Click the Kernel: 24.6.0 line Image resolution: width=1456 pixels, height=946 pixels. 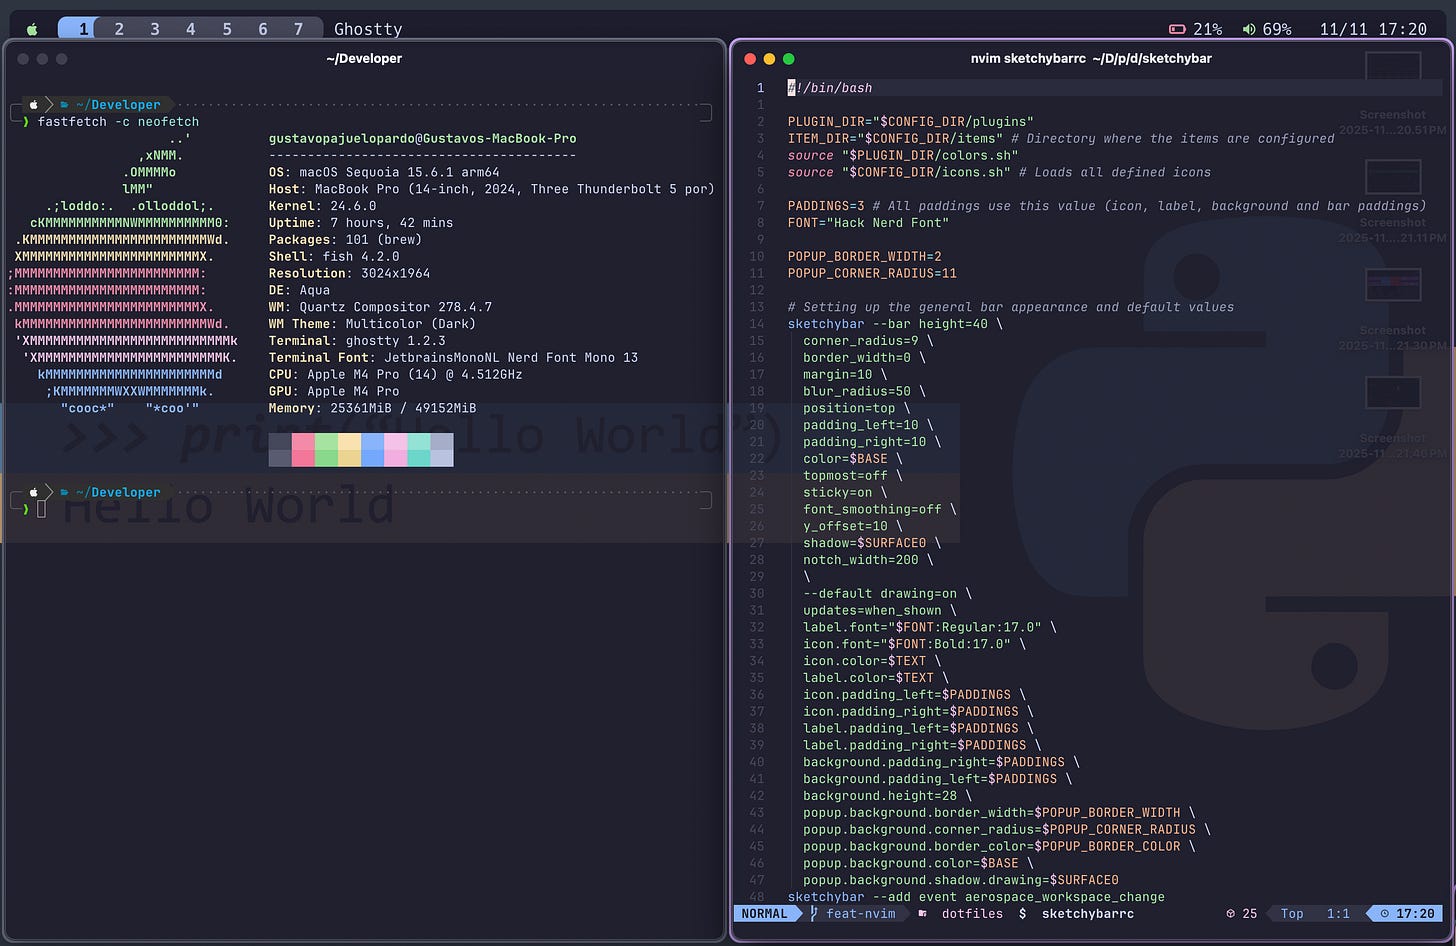(x=322, y=205)
